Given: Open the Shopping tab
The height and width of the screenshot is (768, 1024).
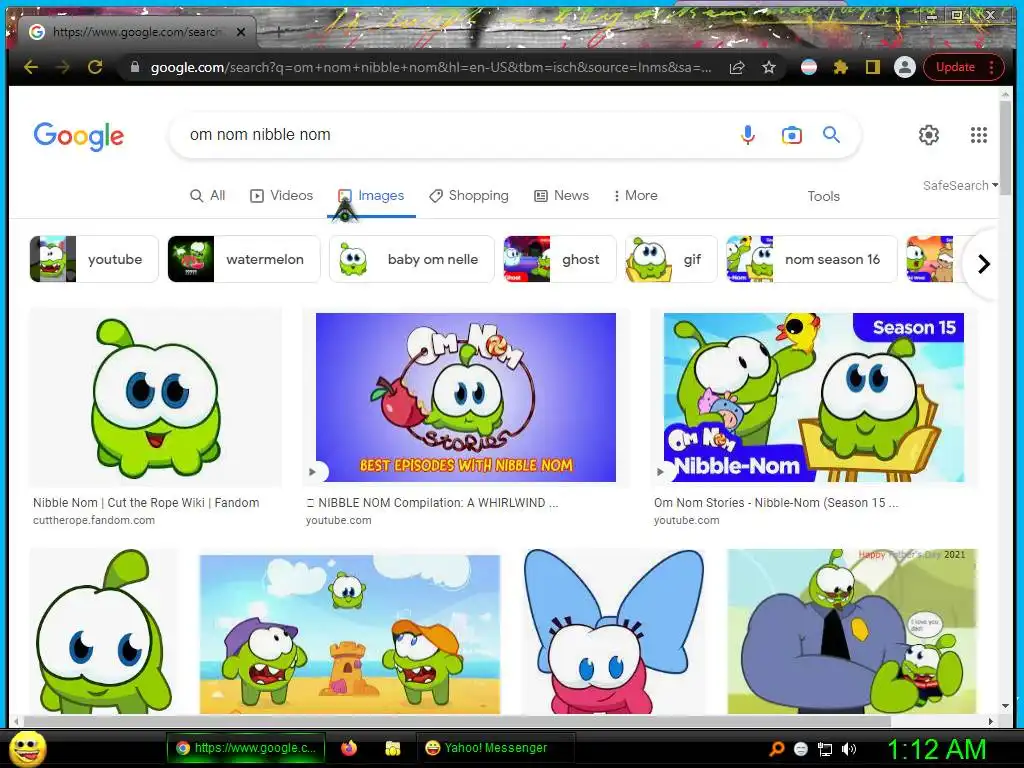Looking at the screenshot, I should (x=468, y=195).
